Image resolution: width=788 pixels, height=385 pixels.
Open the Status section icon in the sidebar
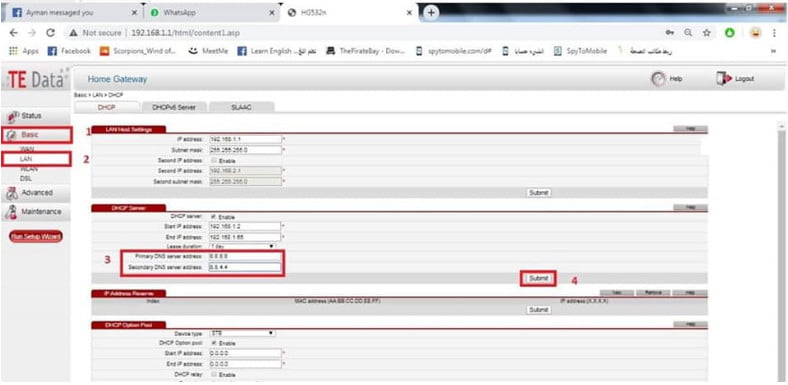click(x=13, y=116)
